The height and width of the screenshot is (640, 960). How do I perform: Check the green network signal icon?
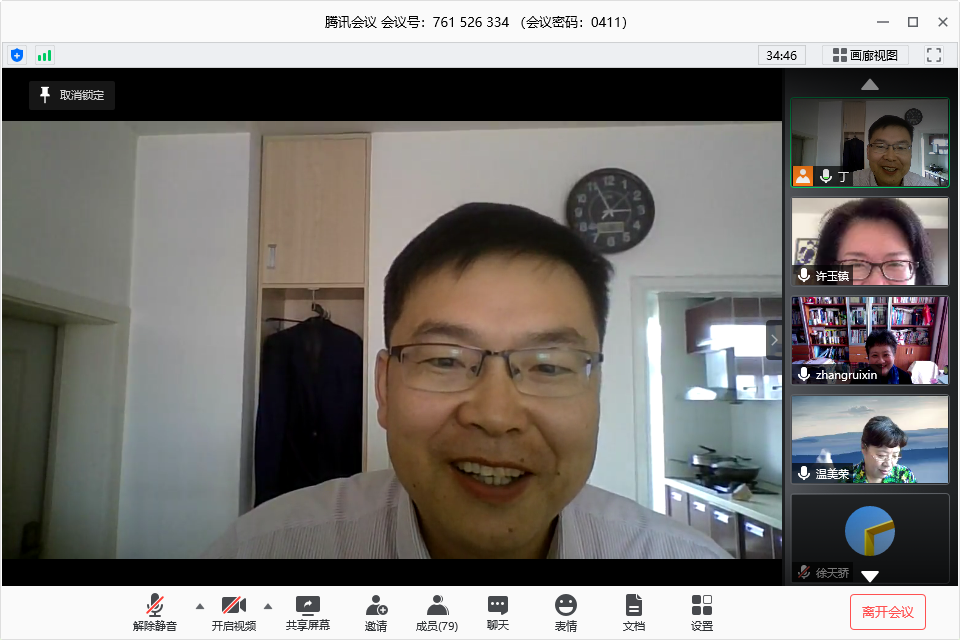point(44,55)
